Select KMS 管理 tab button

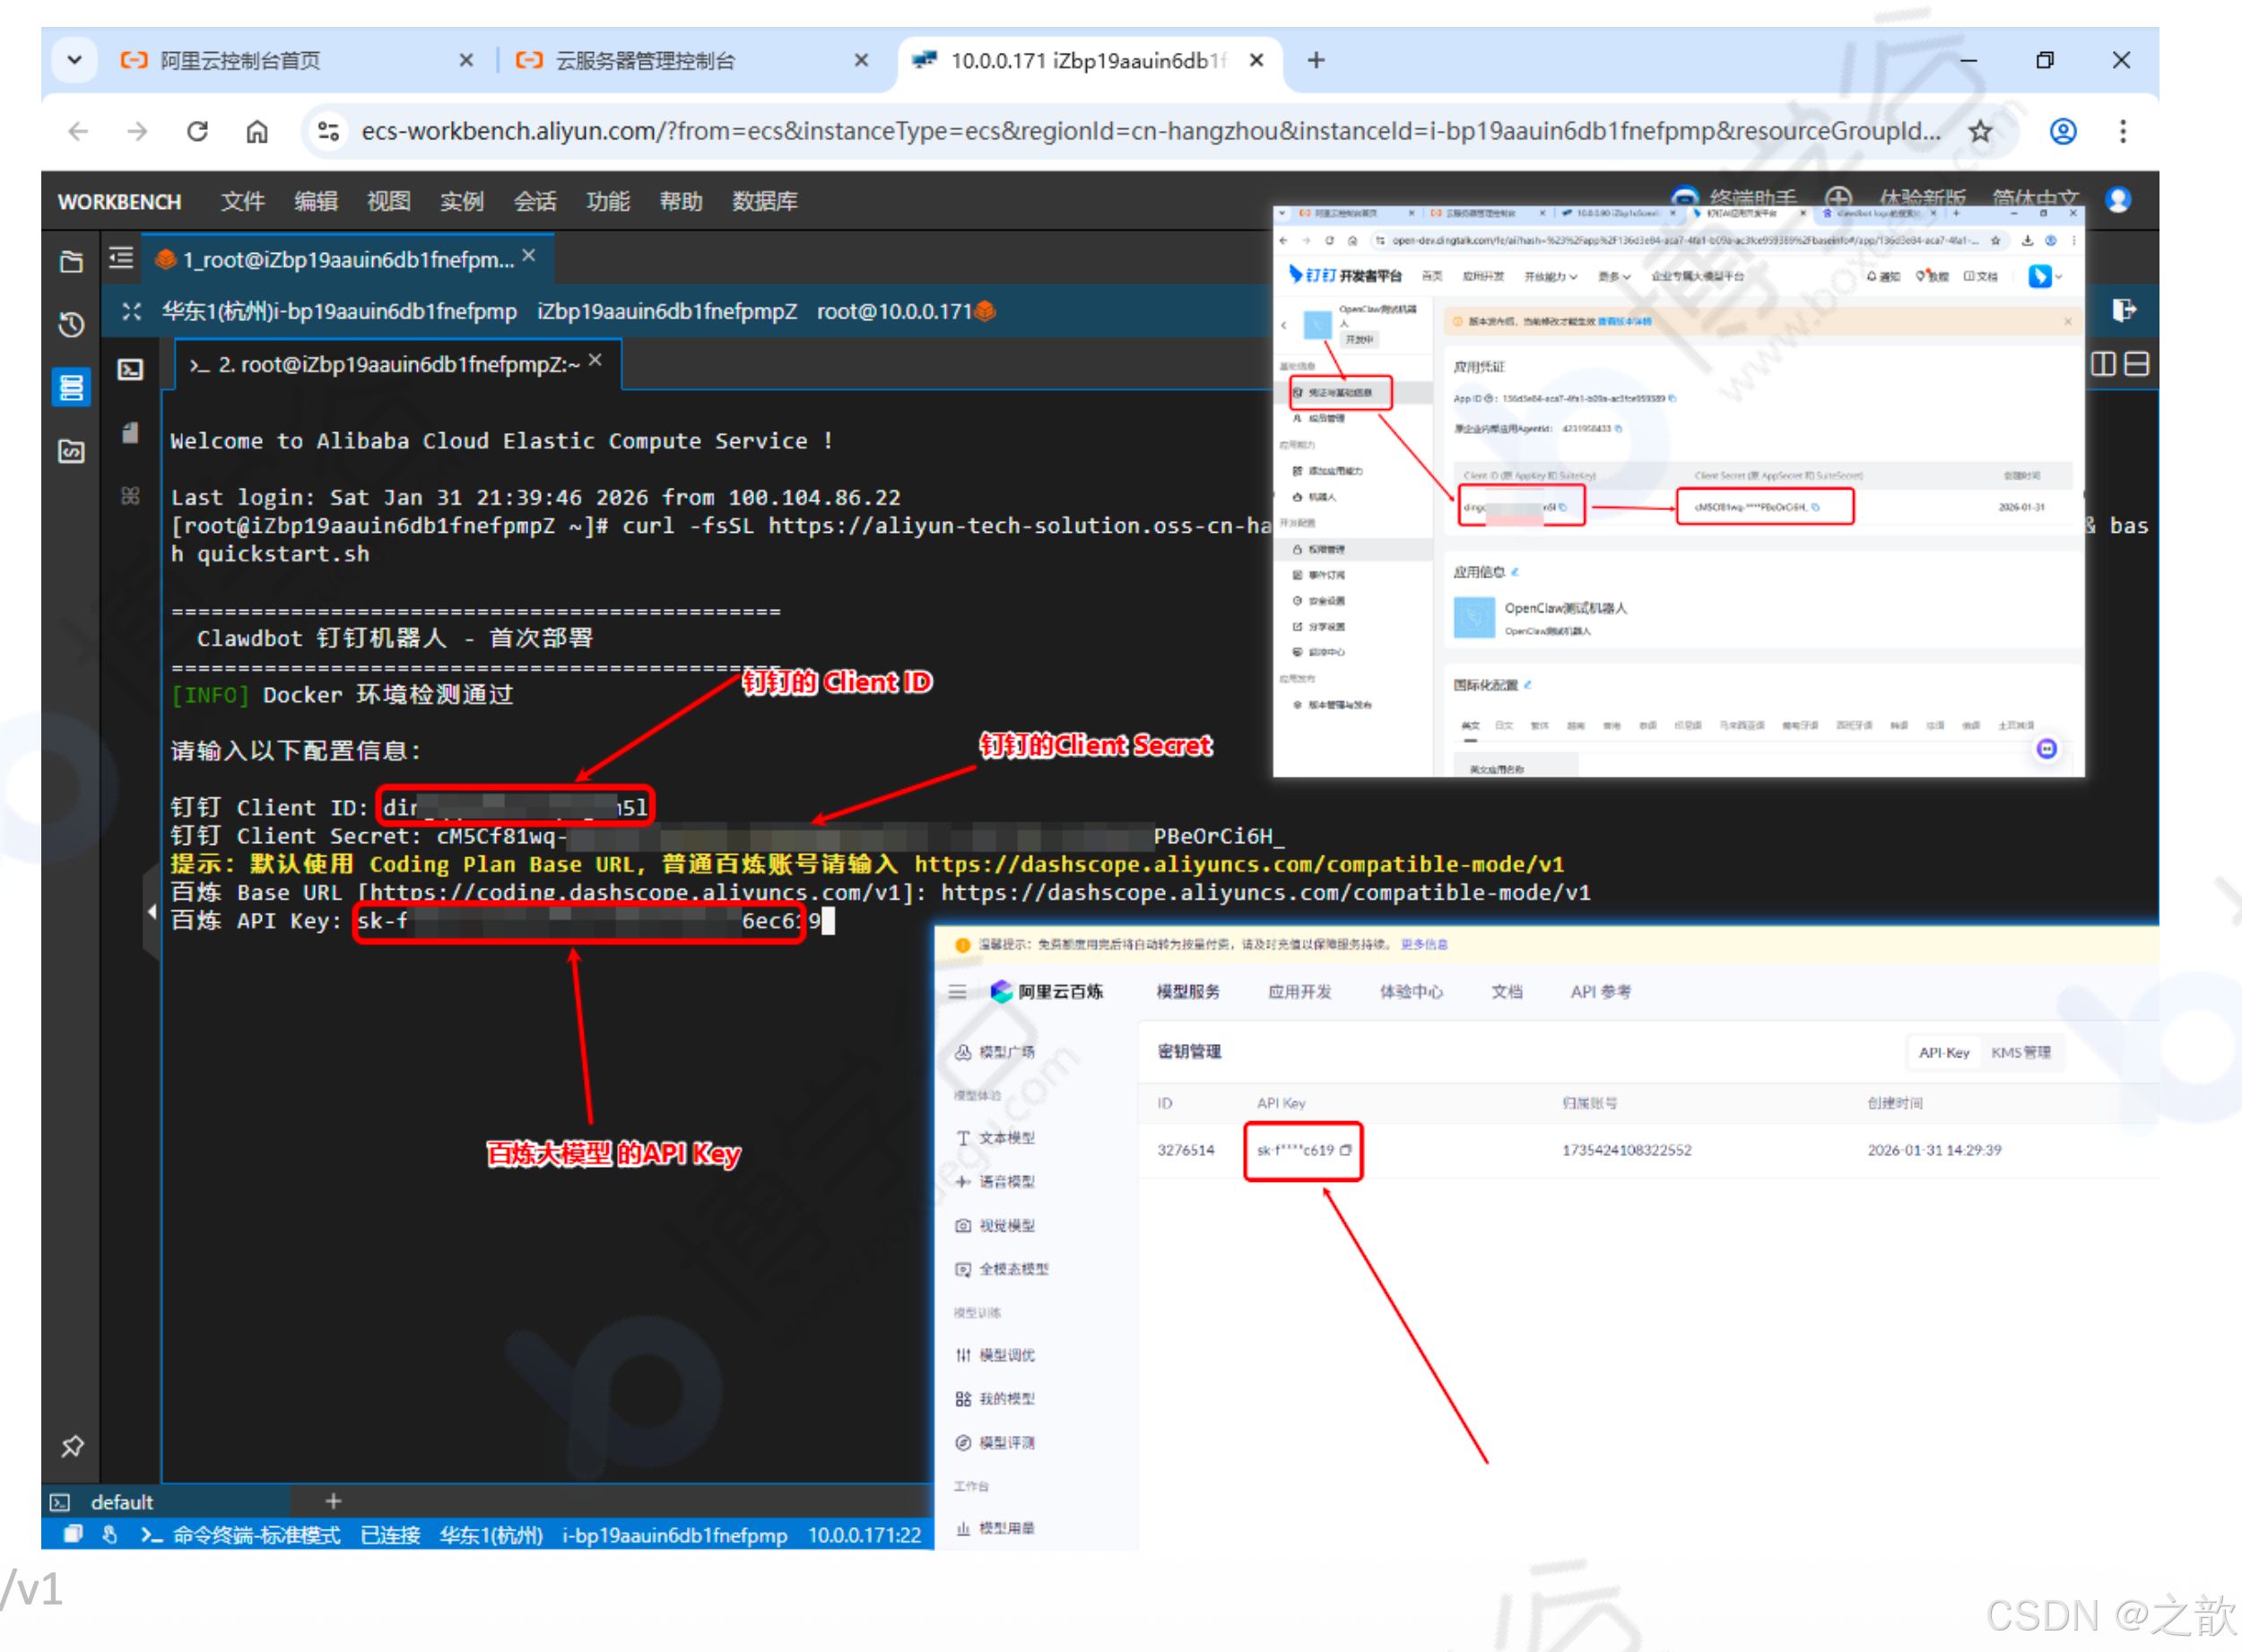(x=2020, y=1052)
